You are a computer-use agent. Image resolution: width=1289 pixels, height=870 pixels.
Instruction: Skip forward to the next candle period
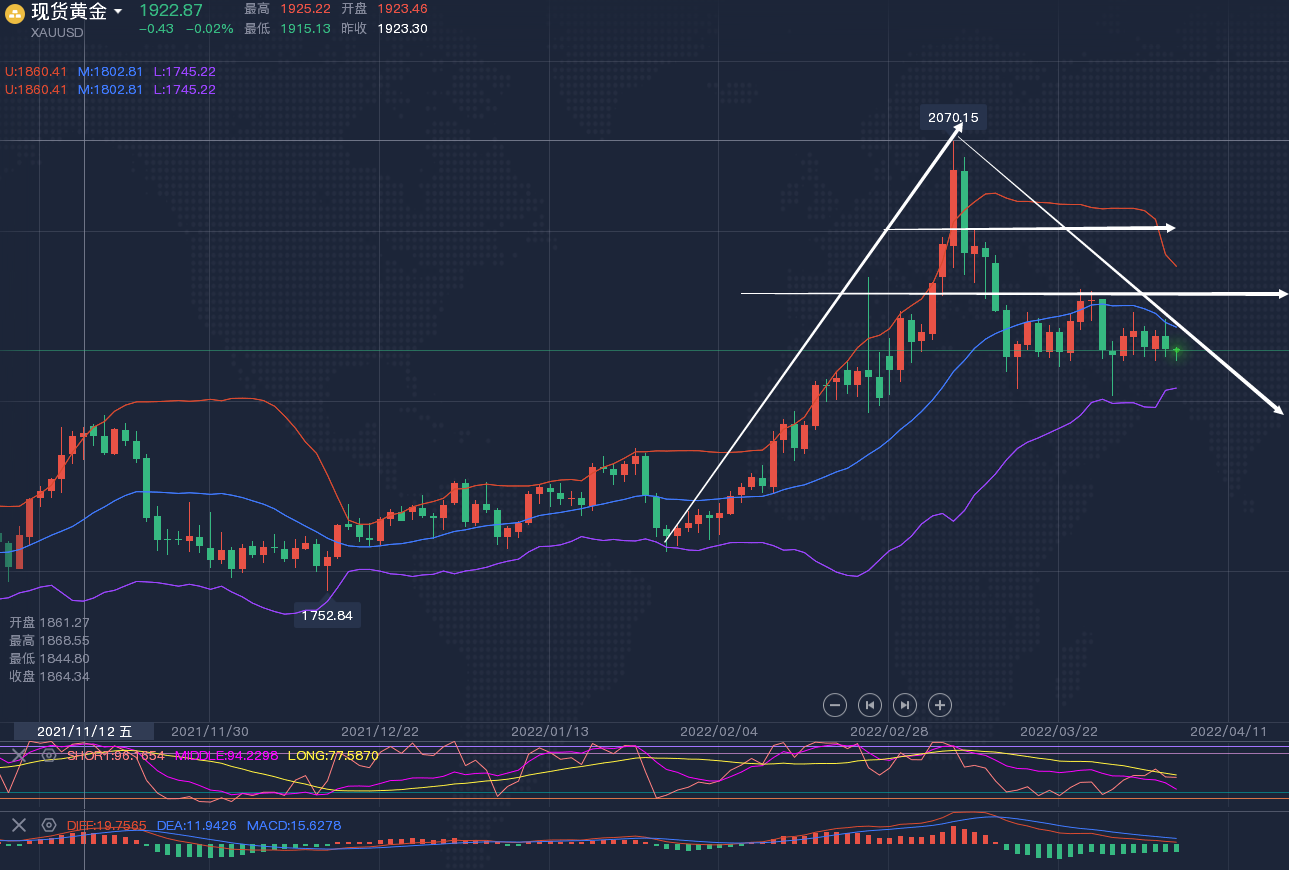905,705
